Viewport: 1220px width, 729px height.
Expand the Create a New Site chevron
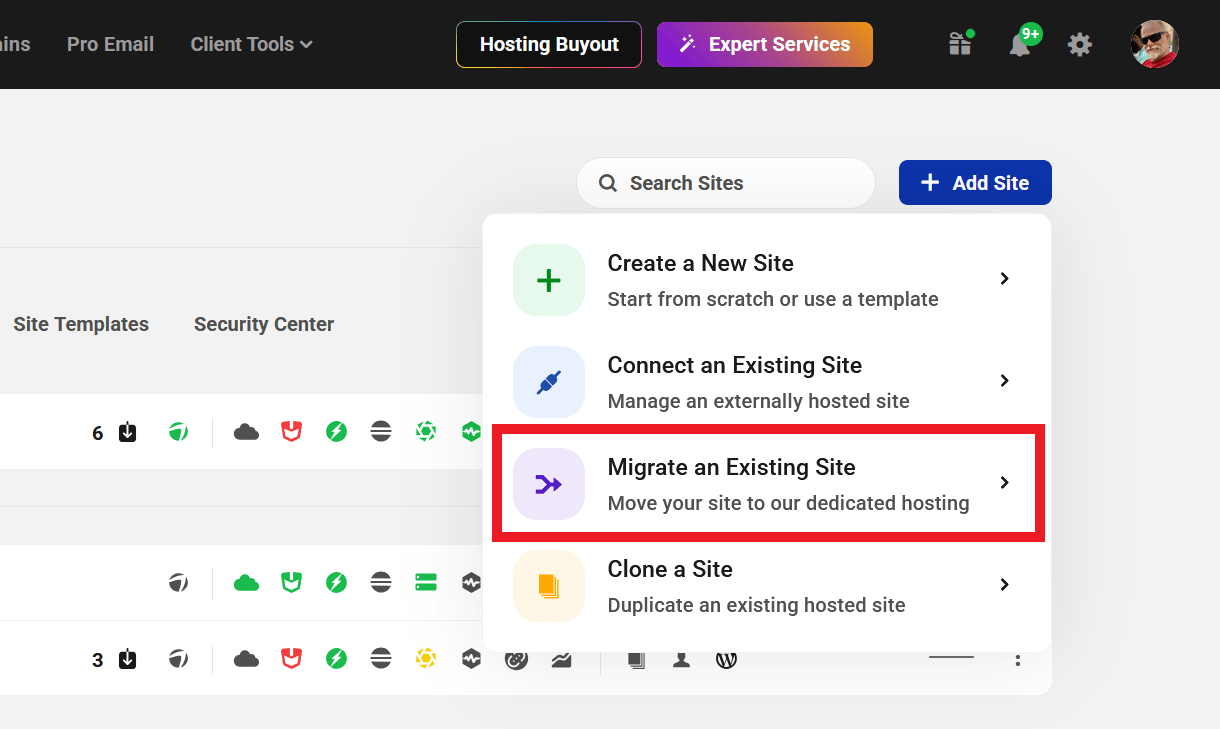(1005, 279)
